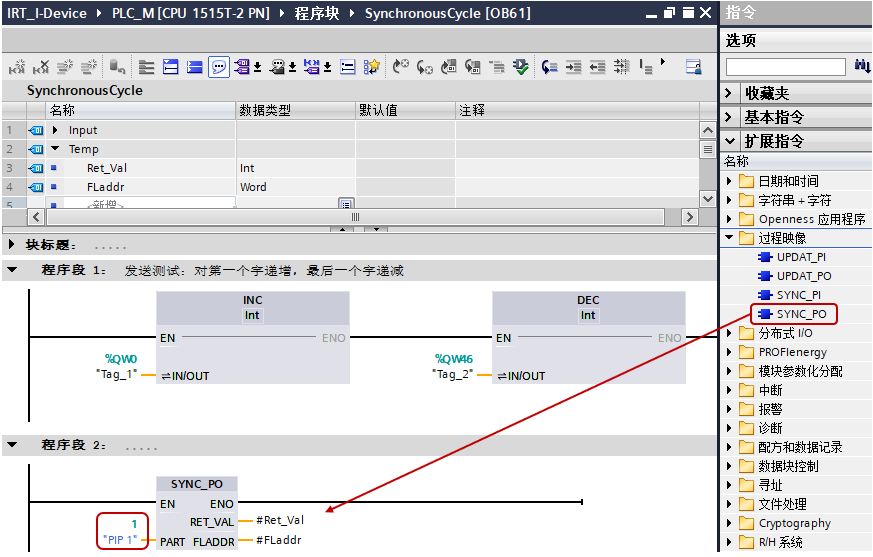
Task: Click horizontal scrollbar left arrow
Action: 36,217
